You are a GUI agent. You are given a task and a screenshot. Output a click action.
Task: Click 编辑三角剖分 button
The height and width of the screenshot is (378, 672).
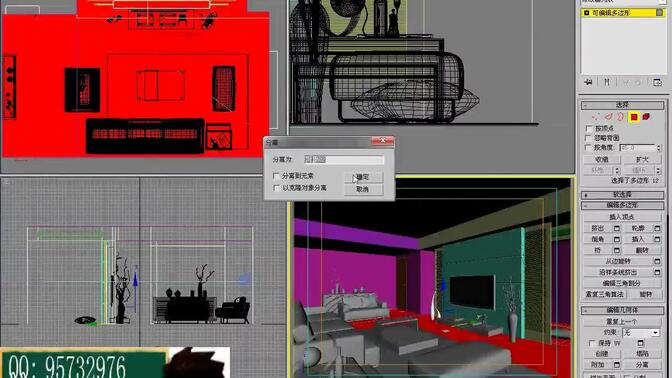622,283
